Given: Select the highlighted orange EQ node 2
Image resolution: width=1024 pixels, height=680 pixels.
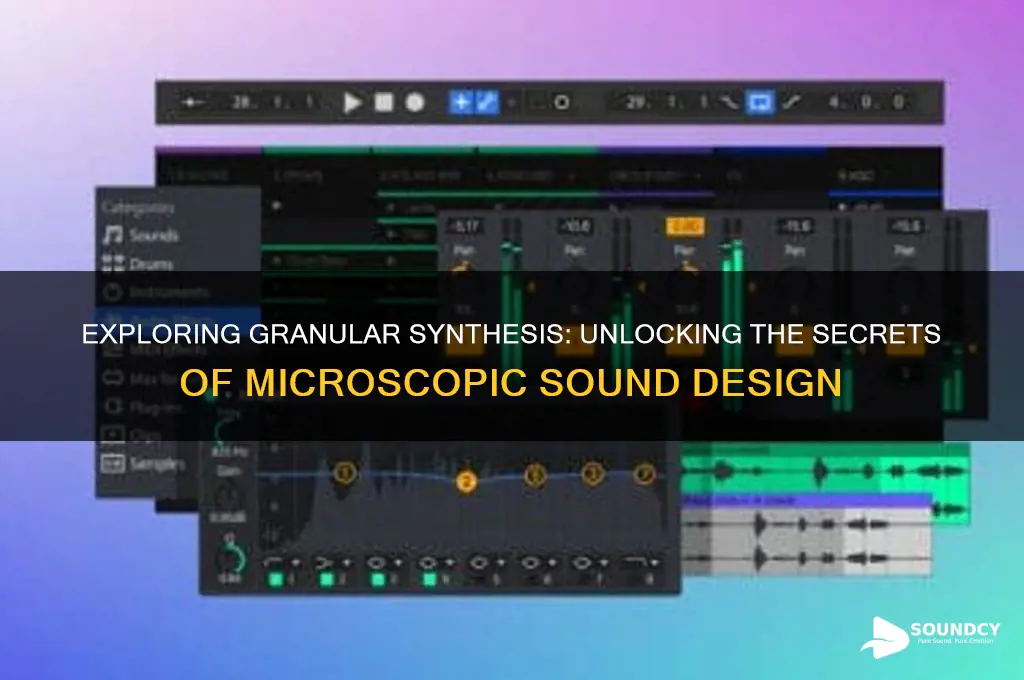Looking at the screenshot, I should 466,482.
